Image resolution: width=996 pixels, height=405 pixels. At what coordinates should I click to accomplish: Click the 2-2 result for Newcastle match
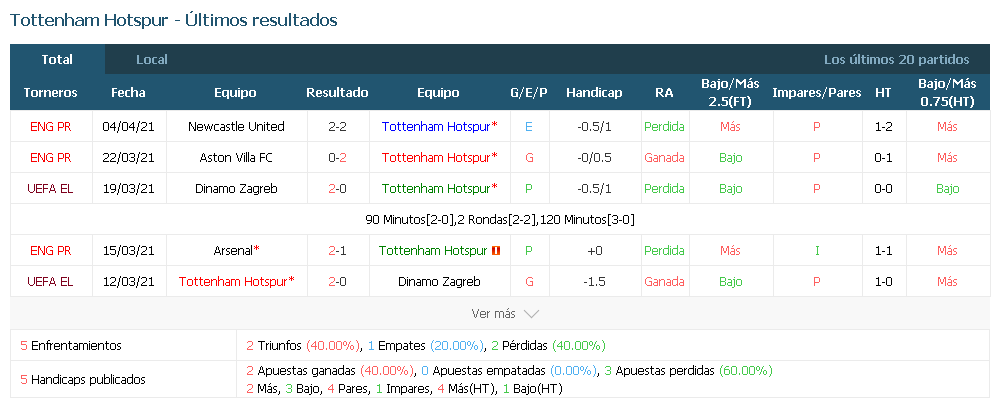pyautogui.click(x=337, y=126)
